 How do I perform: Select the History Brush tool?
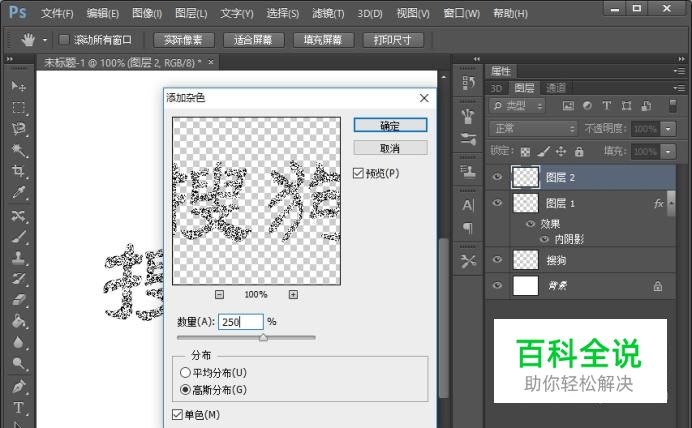click(x=18, y=279)
